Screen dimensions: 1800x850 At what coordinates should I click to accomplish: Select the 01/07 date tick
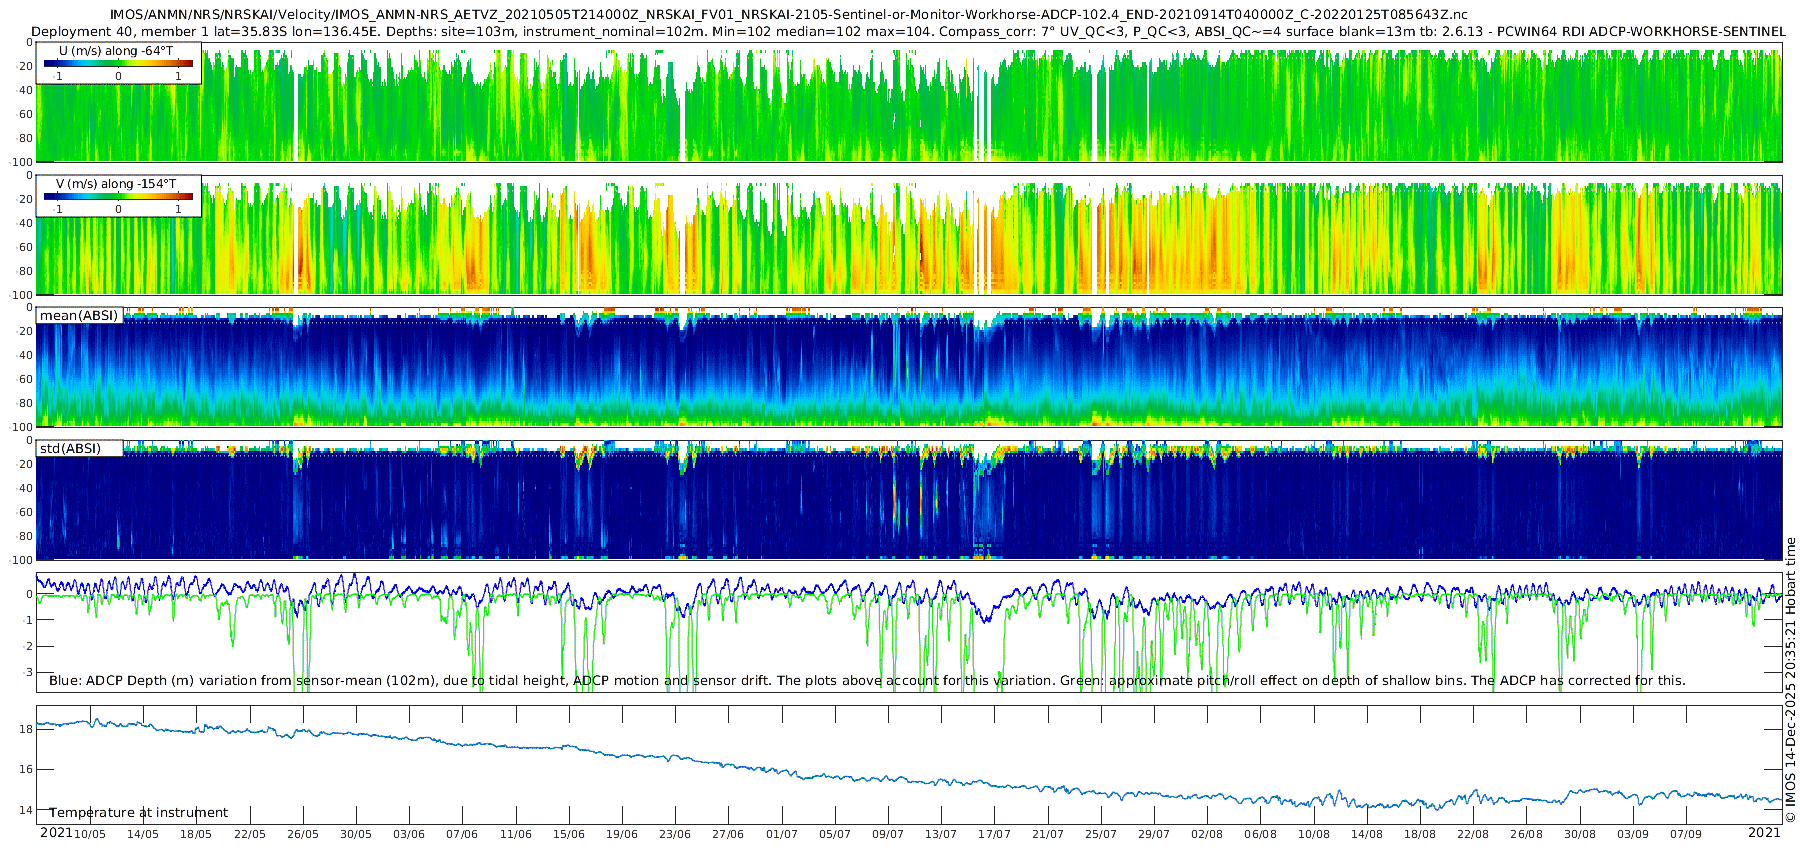pos(782,834)
